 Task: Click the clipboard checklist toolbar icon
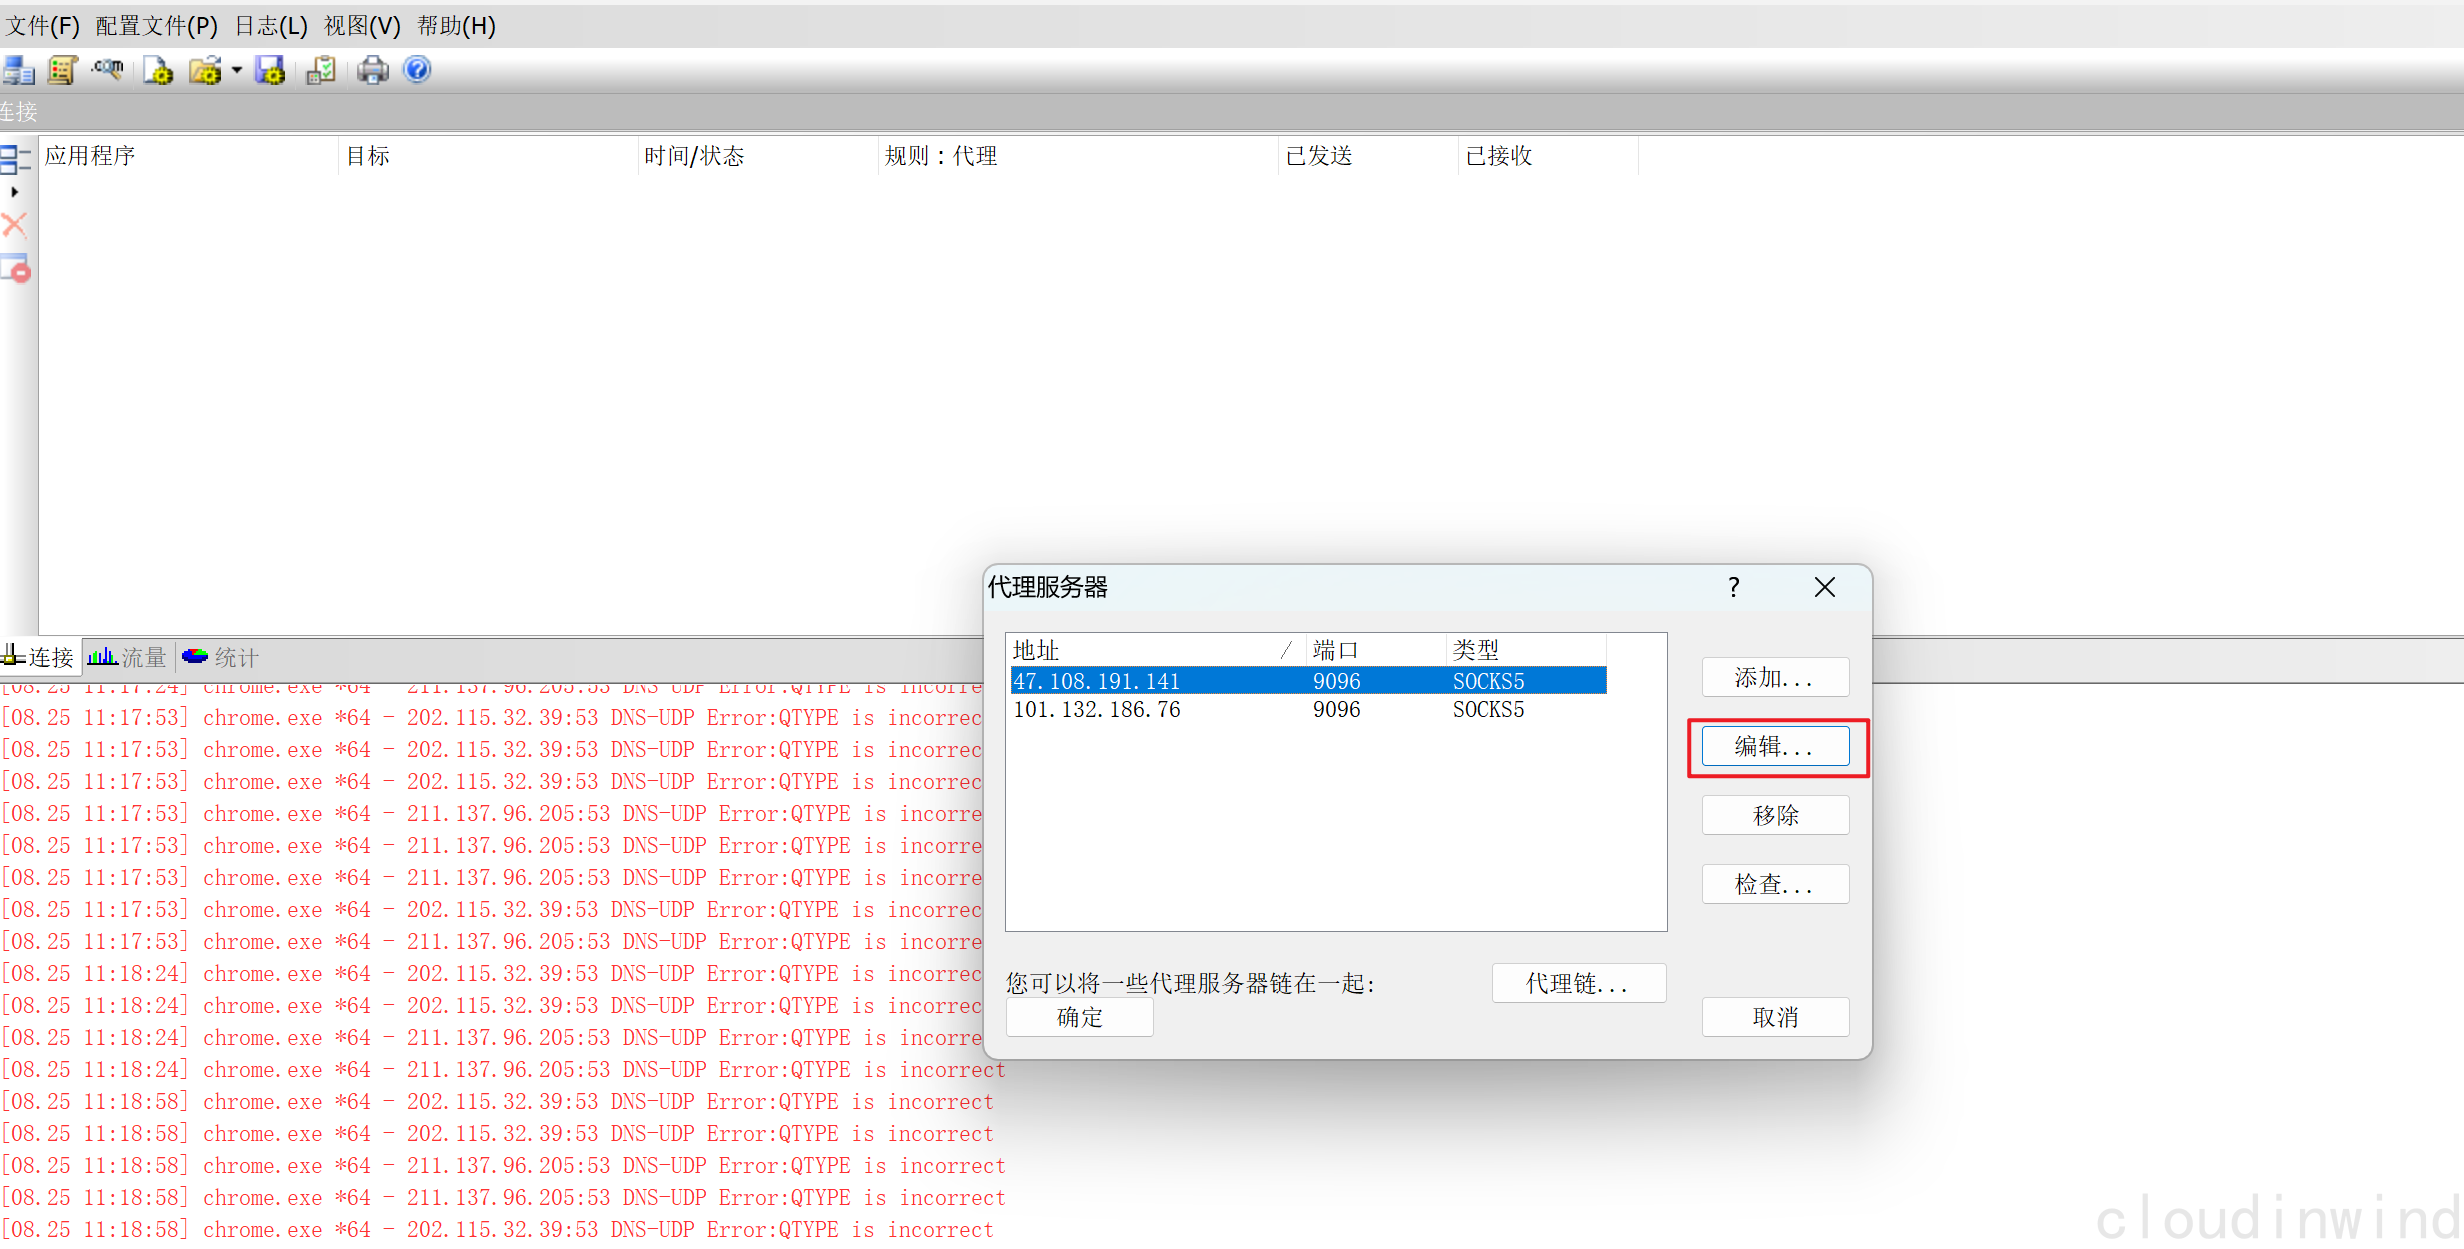[321, 70]
